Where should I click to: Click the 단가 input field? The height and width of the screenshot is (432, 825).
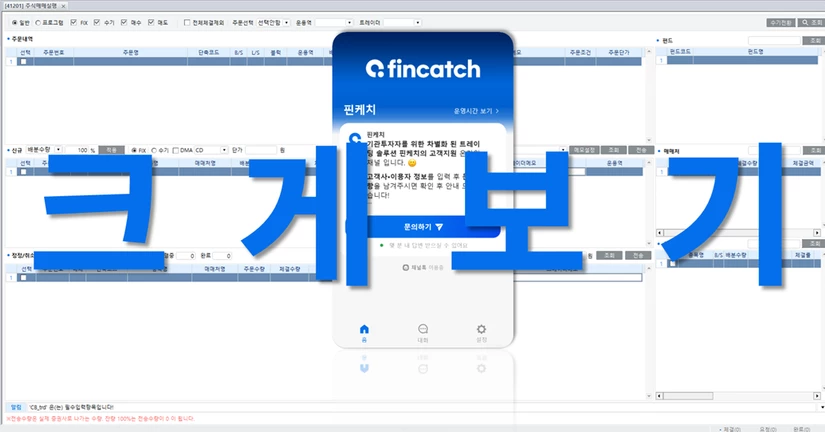click(260, 150)
